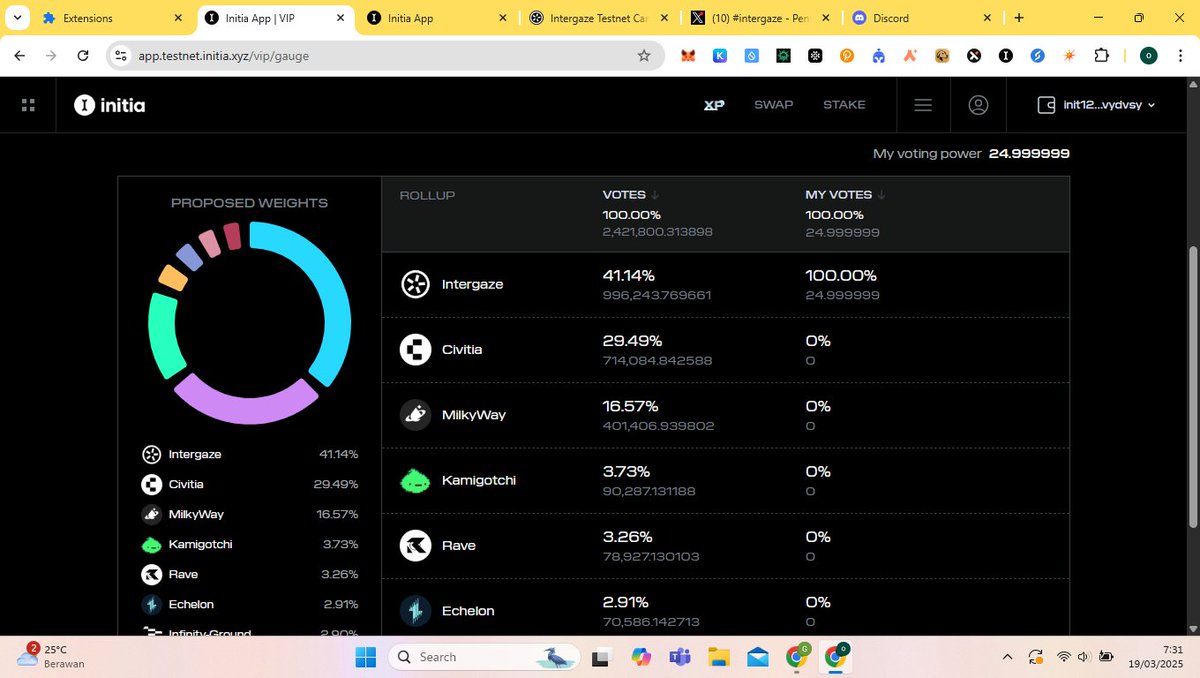Switch to the second Initia App tab
Viewport: 1200px width, 678px height.
[439, 18]
